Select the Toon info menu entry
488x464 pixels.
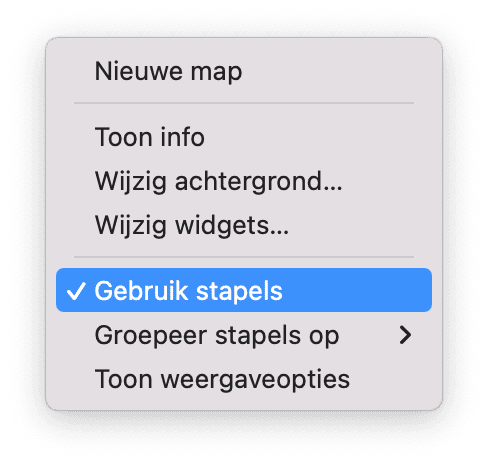coord(244,137)
